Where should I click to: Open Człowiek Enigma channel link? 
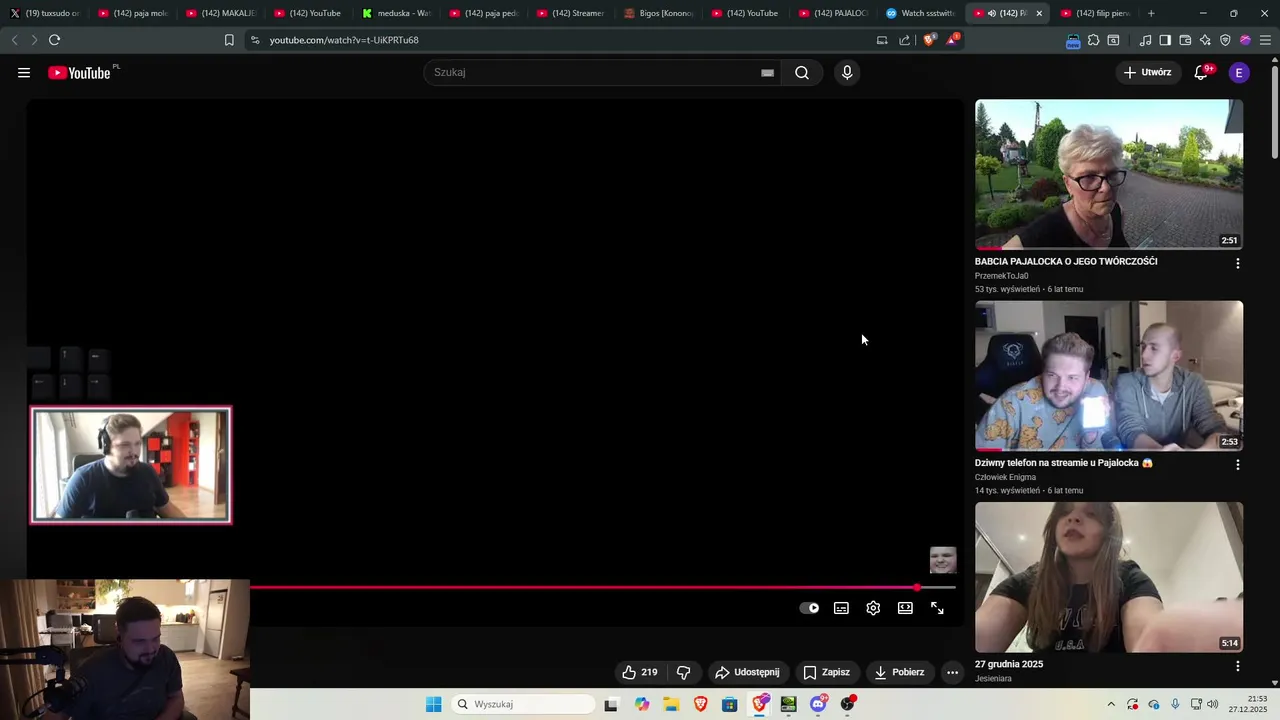(x=1005, y=477)
